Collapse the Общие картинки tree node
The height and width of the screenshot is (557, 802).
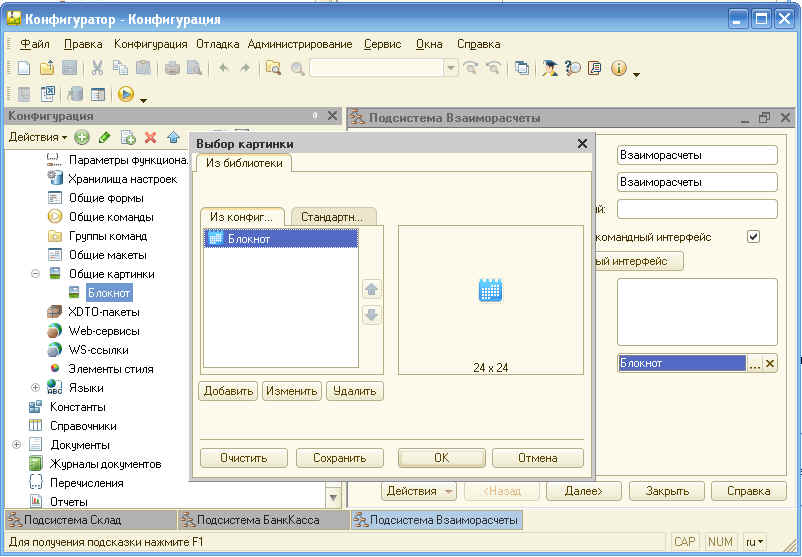tap(35, 274)
